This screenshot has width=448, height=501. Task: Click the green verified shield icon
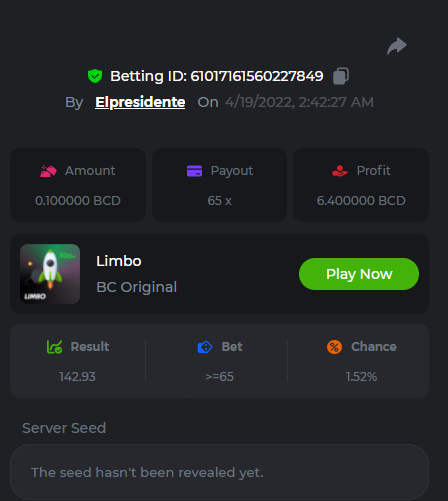point(95,76)
